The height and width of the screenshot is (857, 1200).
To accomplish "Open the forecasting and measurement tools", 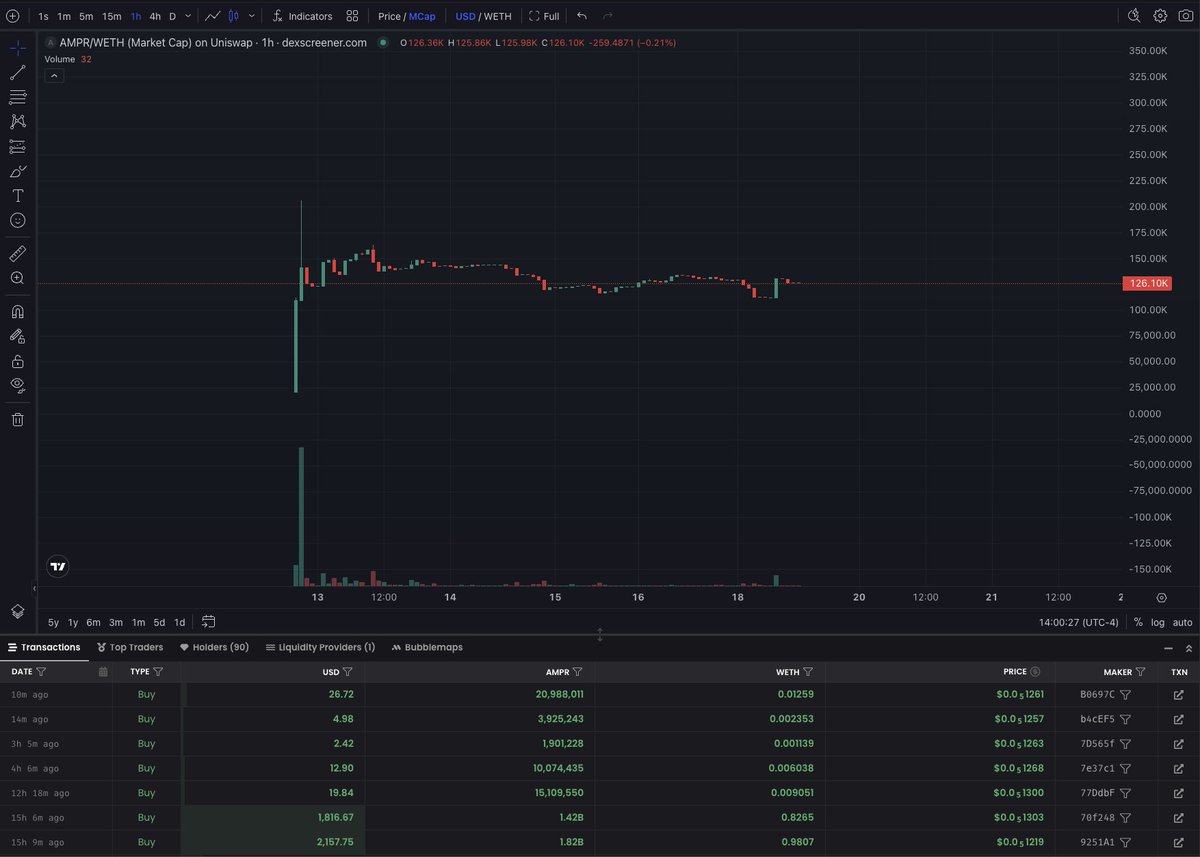I will tap(17, 146).
